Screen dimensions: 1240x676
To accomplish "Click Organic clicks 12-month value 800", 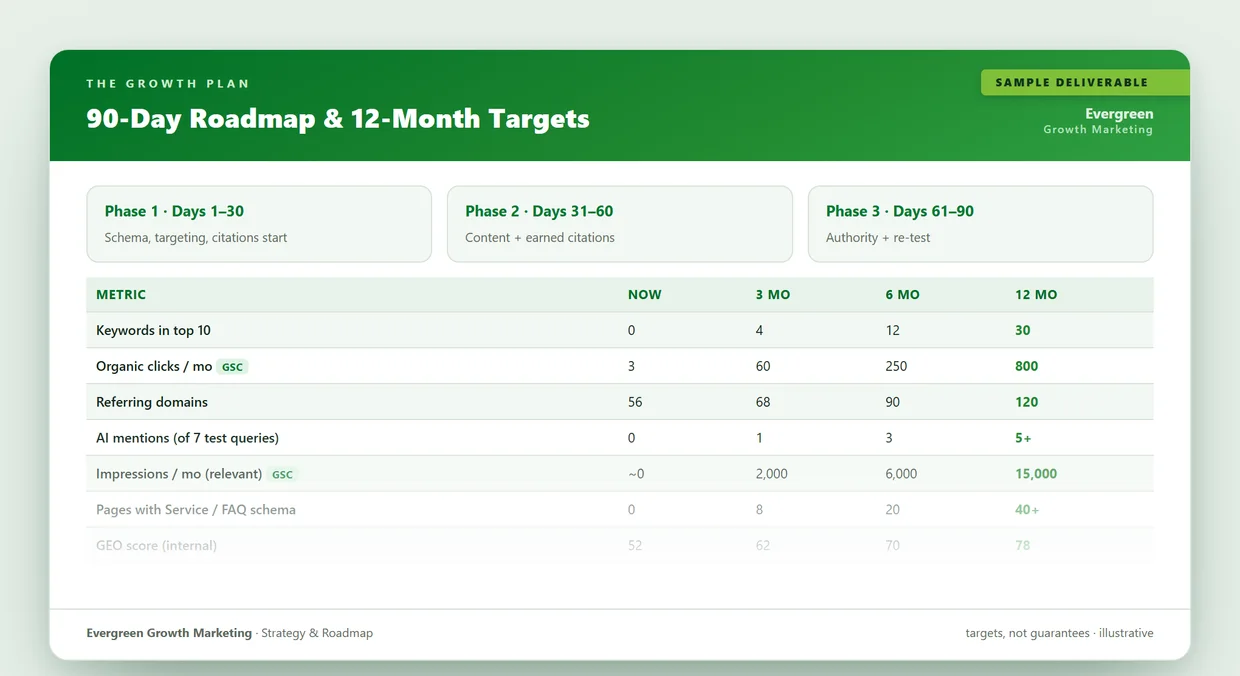I will coord(1027,367).
